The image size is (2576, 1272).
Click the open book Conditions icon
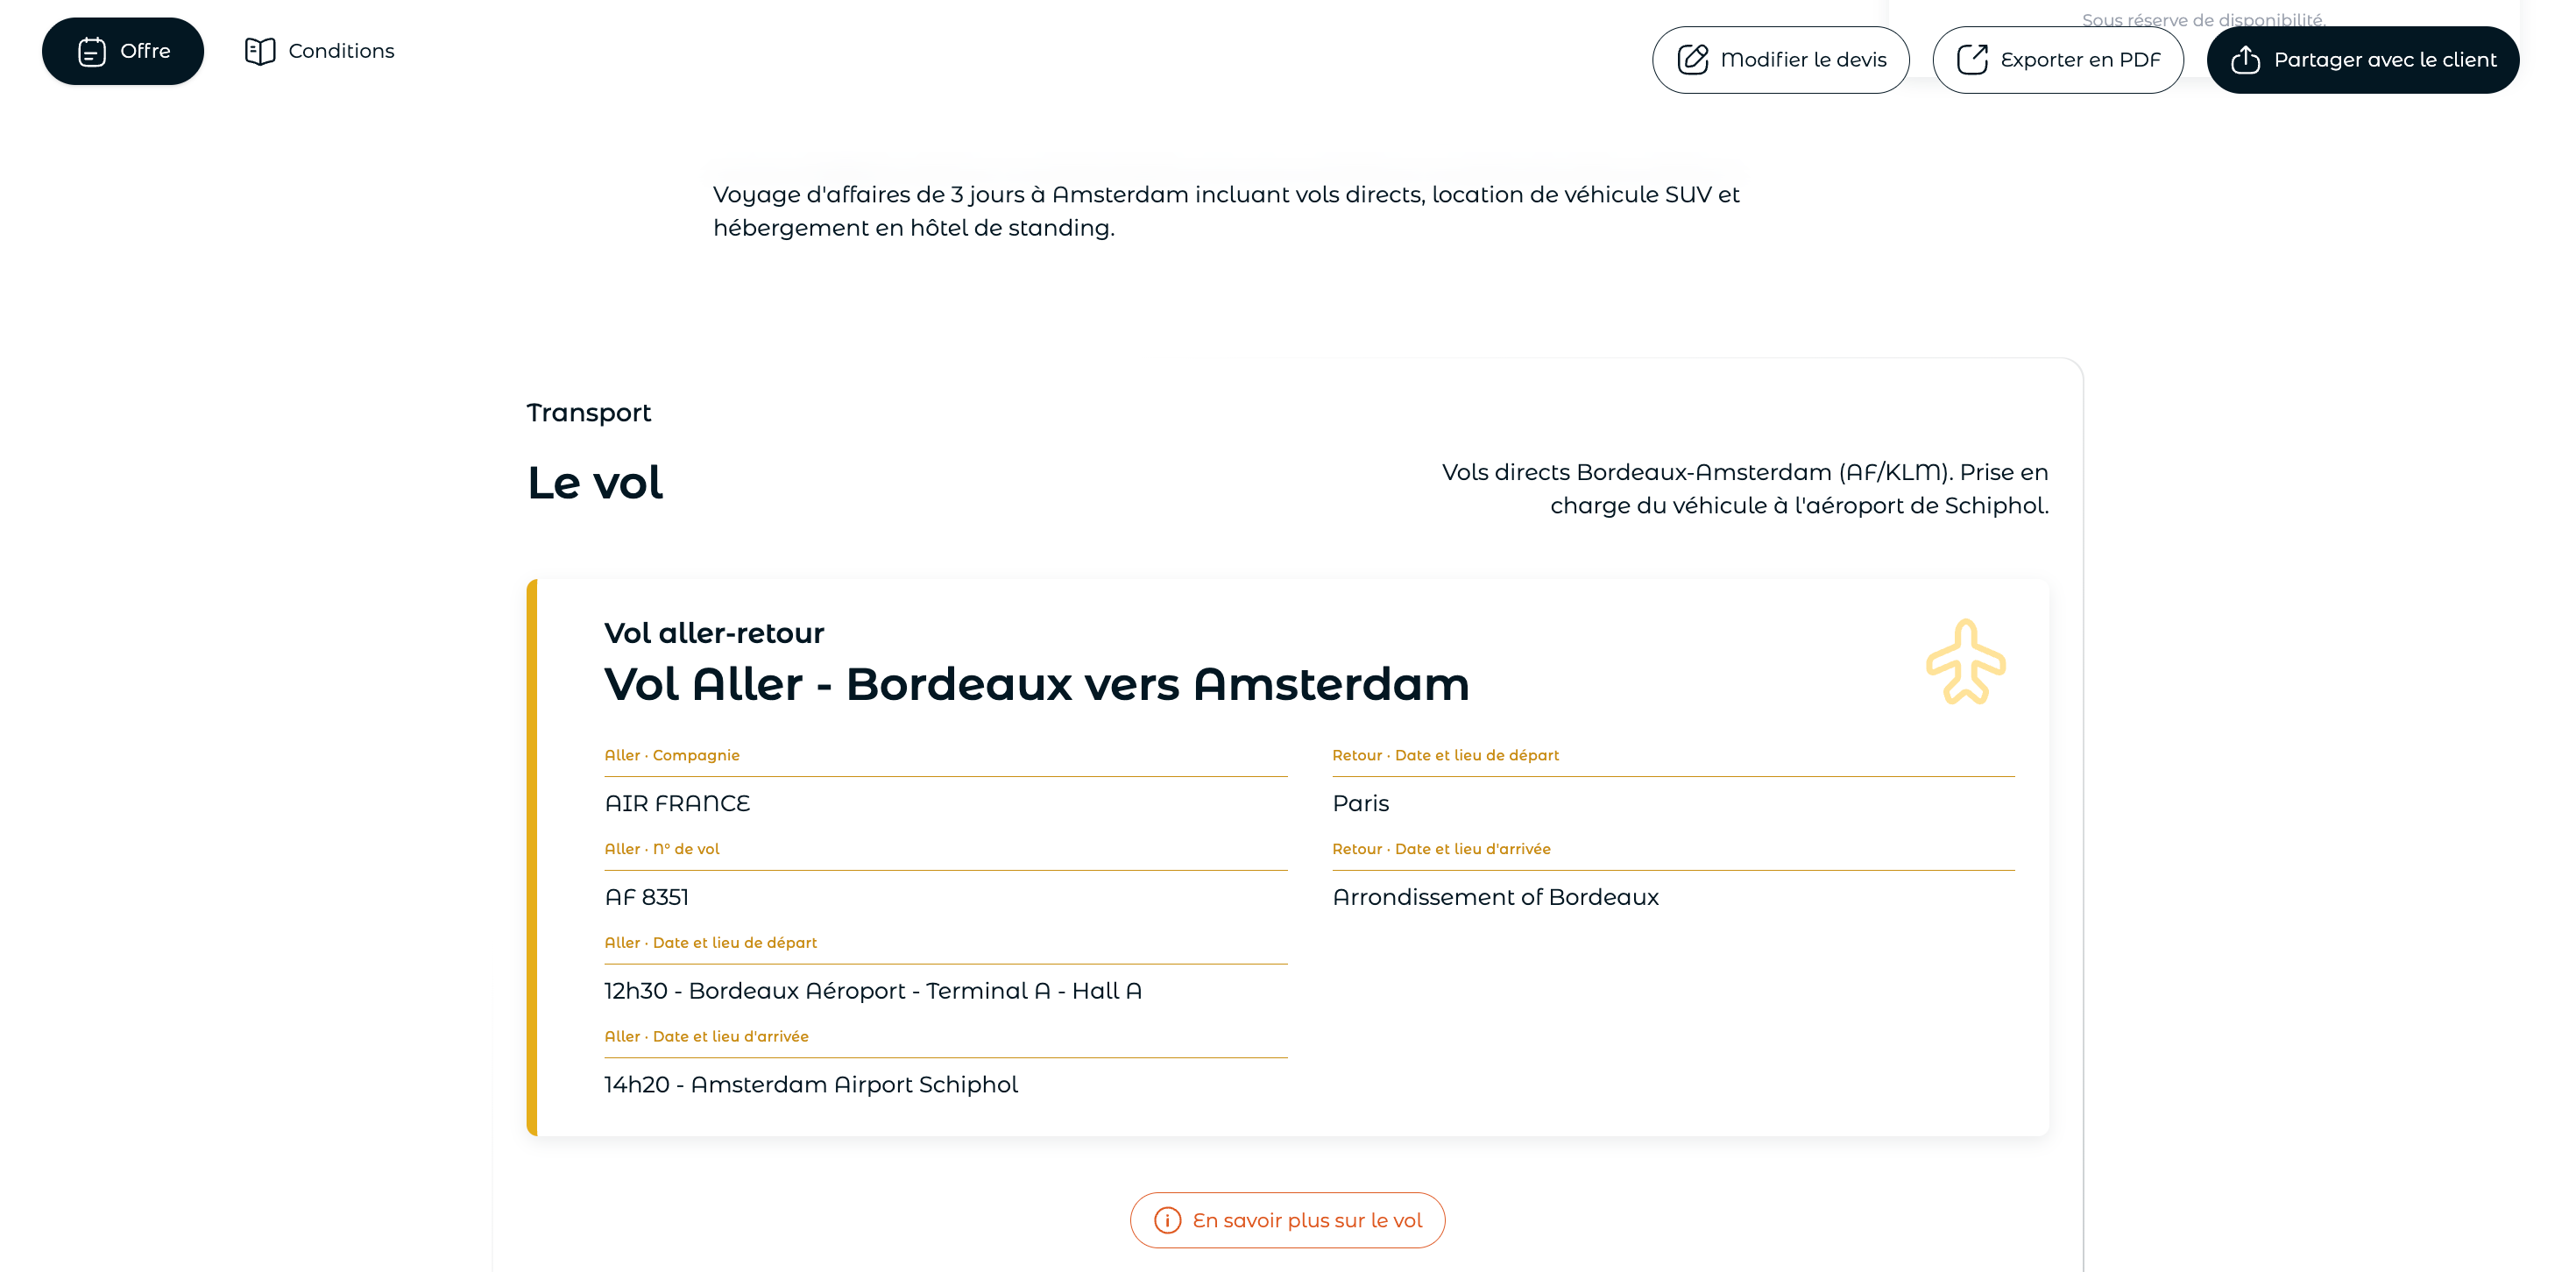[x=260, y=51]
